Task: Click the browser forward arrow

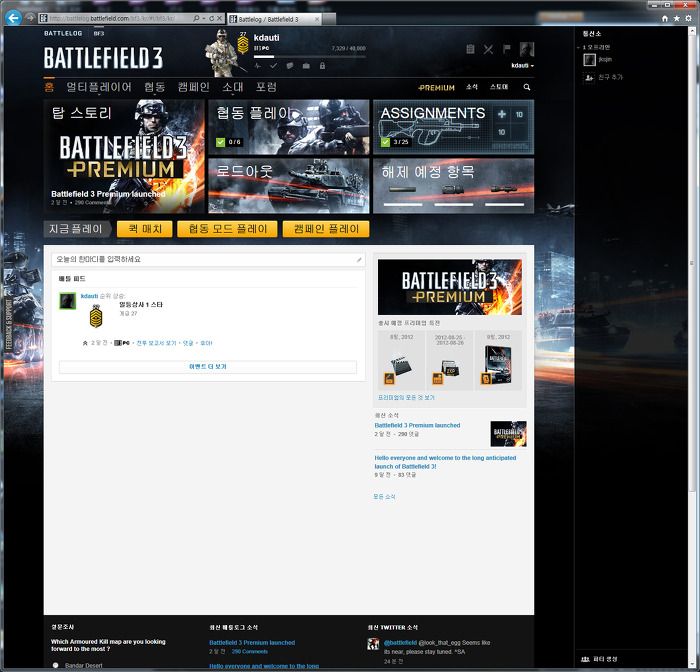Action: 30,18
